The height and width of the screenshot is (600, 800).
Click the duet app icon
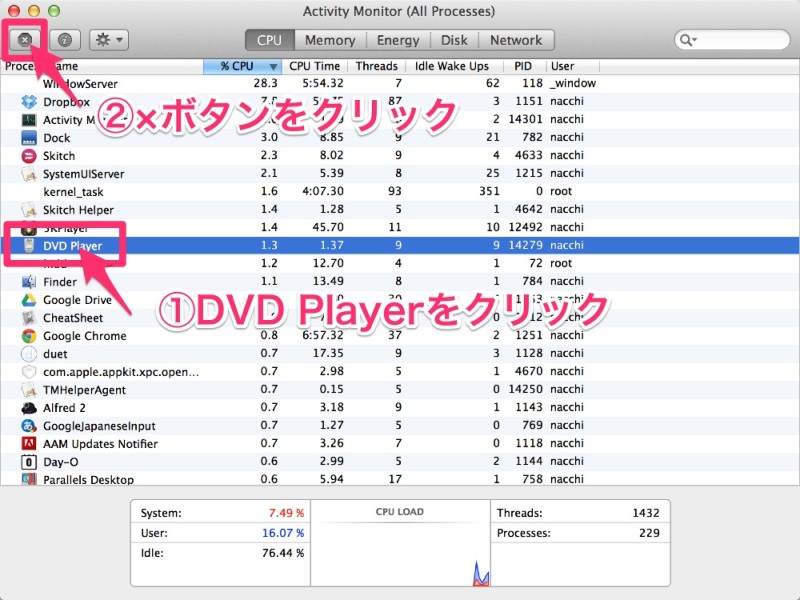pos(29,354)
